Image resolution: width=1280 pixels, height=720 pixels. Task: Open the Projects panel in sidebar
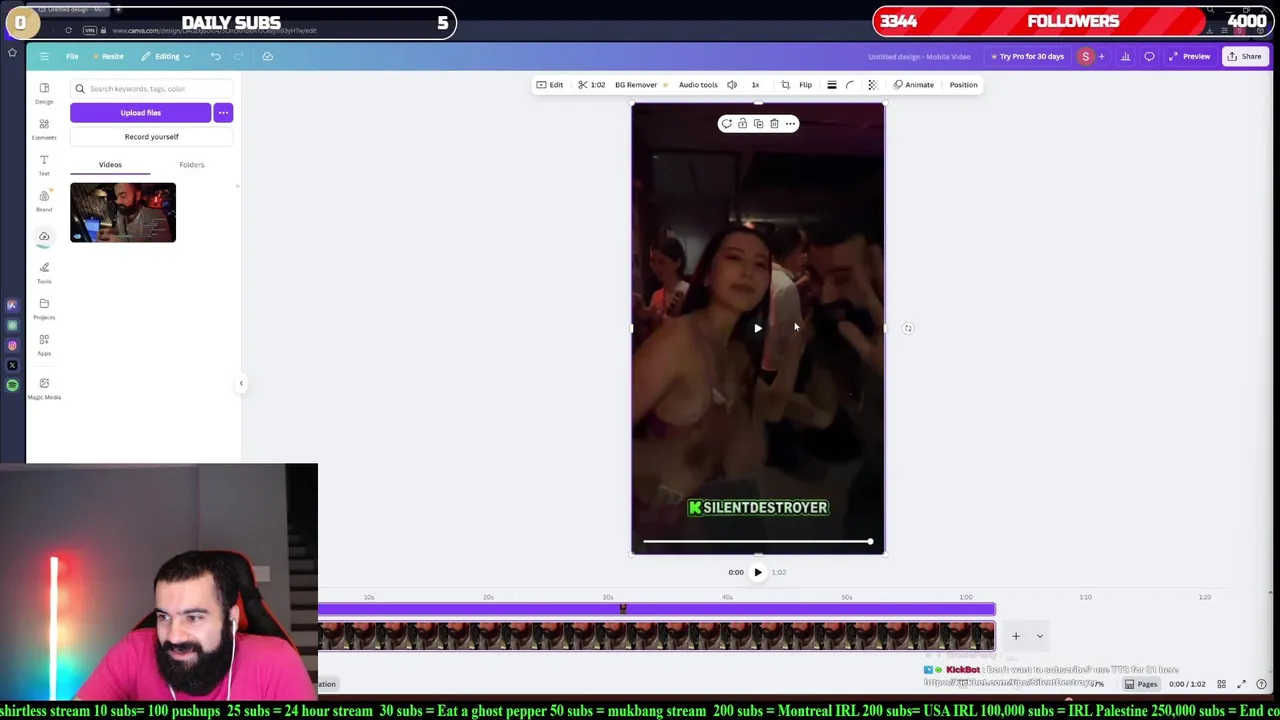(44, 308)
